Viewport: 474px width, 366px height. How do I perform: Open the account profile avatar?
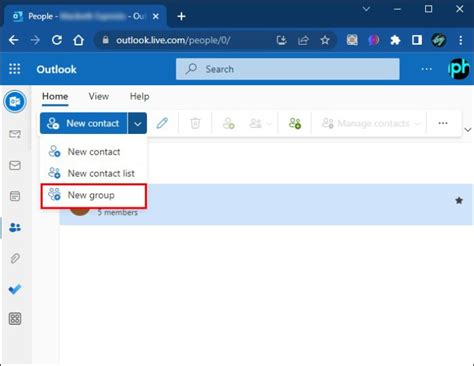[x=459, y=69]
